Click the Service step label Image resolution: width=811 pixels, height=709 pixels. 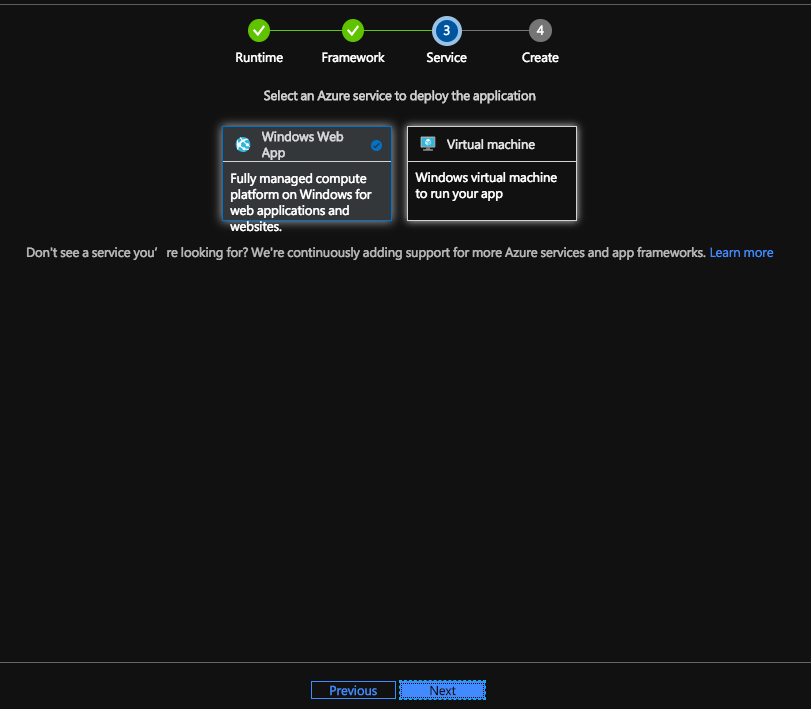tap(446, 57)
